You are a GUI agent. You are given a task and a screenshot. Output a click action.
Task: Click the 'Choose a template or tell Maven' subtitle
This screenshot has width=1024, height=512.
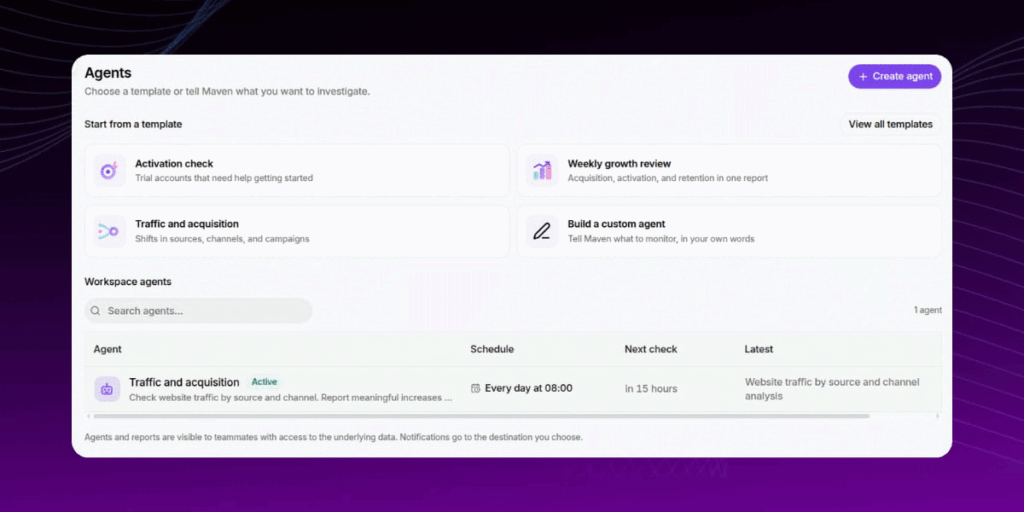click(227, 91)
